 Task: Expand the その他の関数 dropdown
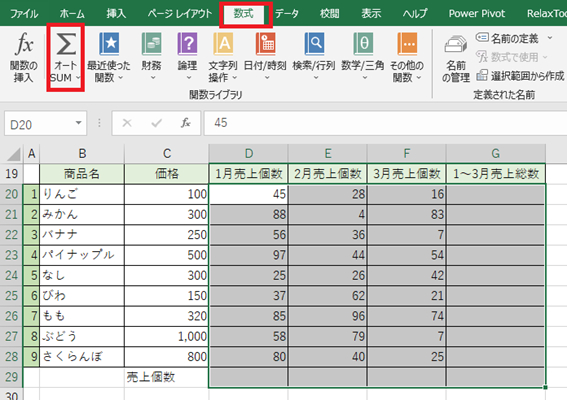[419, 77]
